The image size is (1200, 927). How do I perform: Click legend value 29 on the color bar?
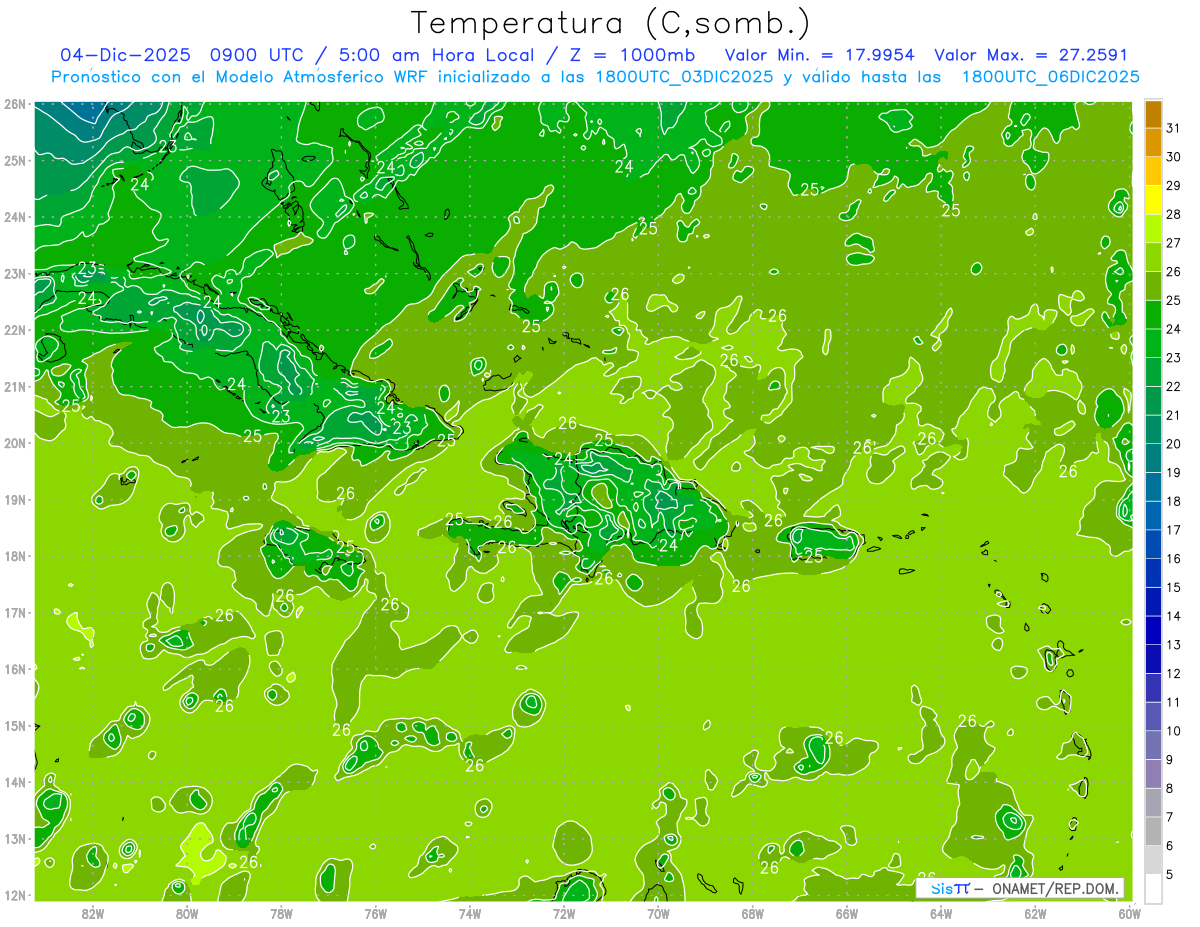click(x=1173, y=186)
